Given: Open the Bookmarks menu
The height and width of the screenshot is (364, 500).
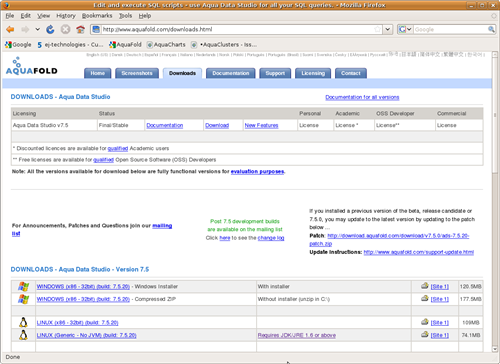Looking at the screenshot, I should 97,16.
